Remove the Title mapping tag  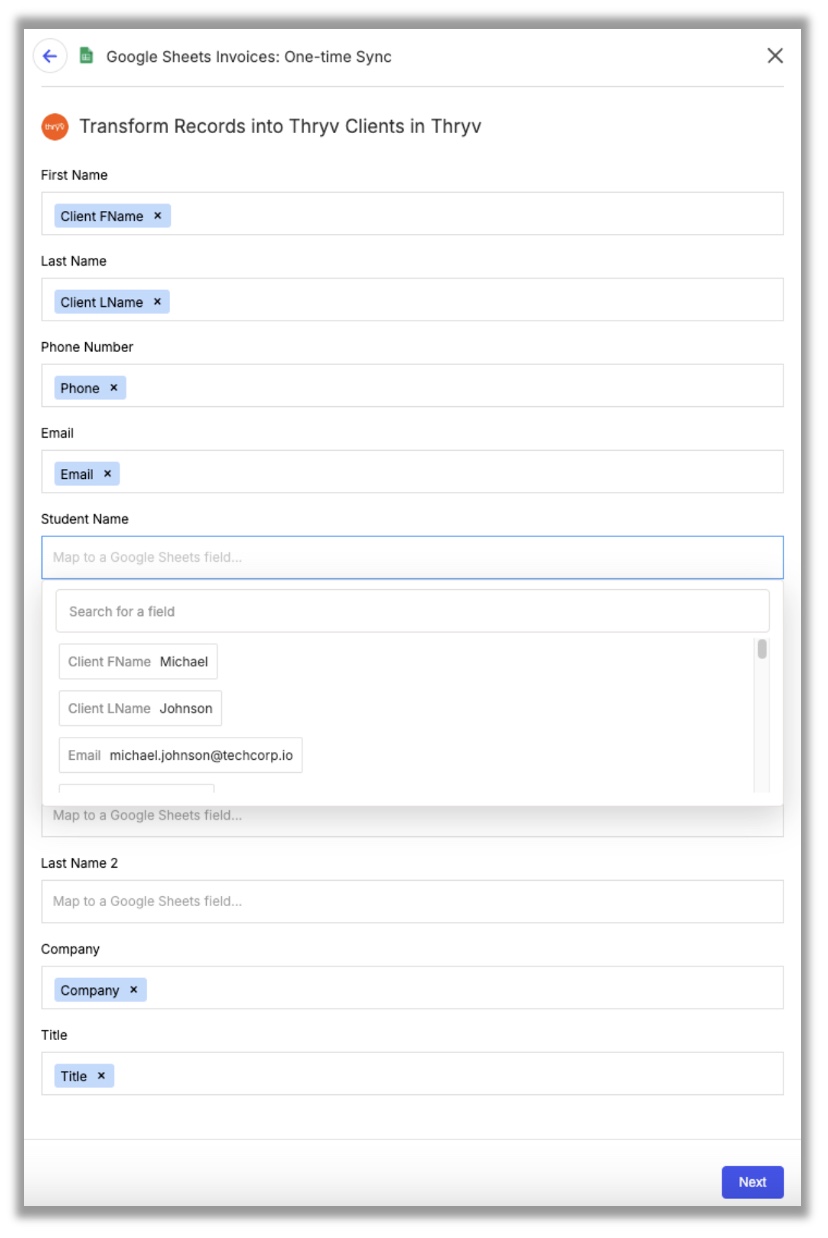click(101, 1076)
